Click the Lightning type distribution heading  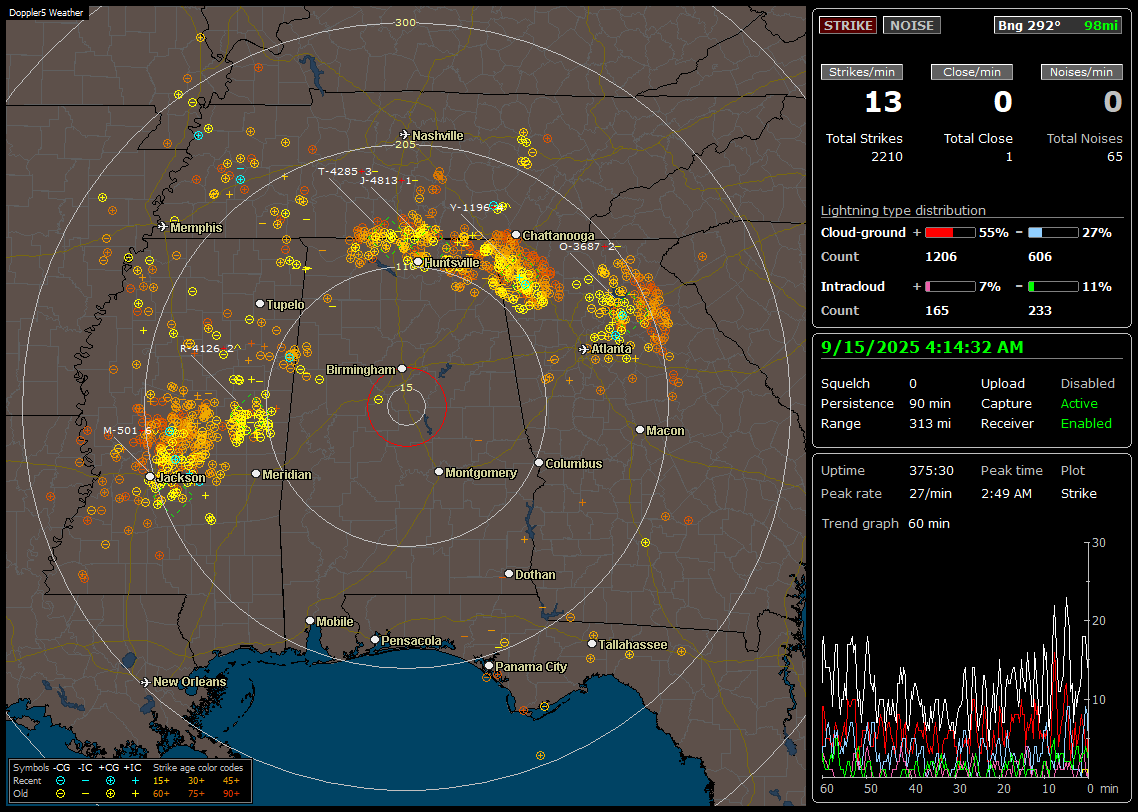(x=903, y=210)
